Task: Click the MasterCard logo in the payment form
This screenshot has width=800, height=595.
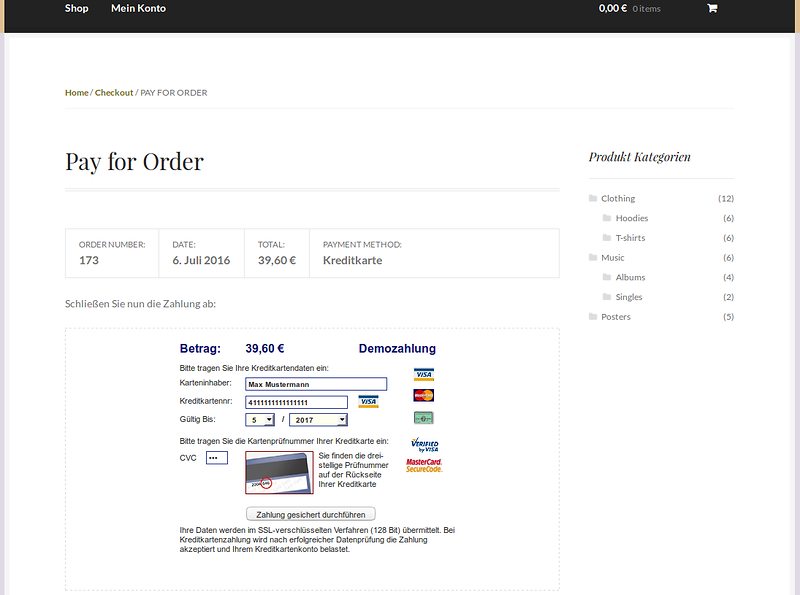Action: 423,395
